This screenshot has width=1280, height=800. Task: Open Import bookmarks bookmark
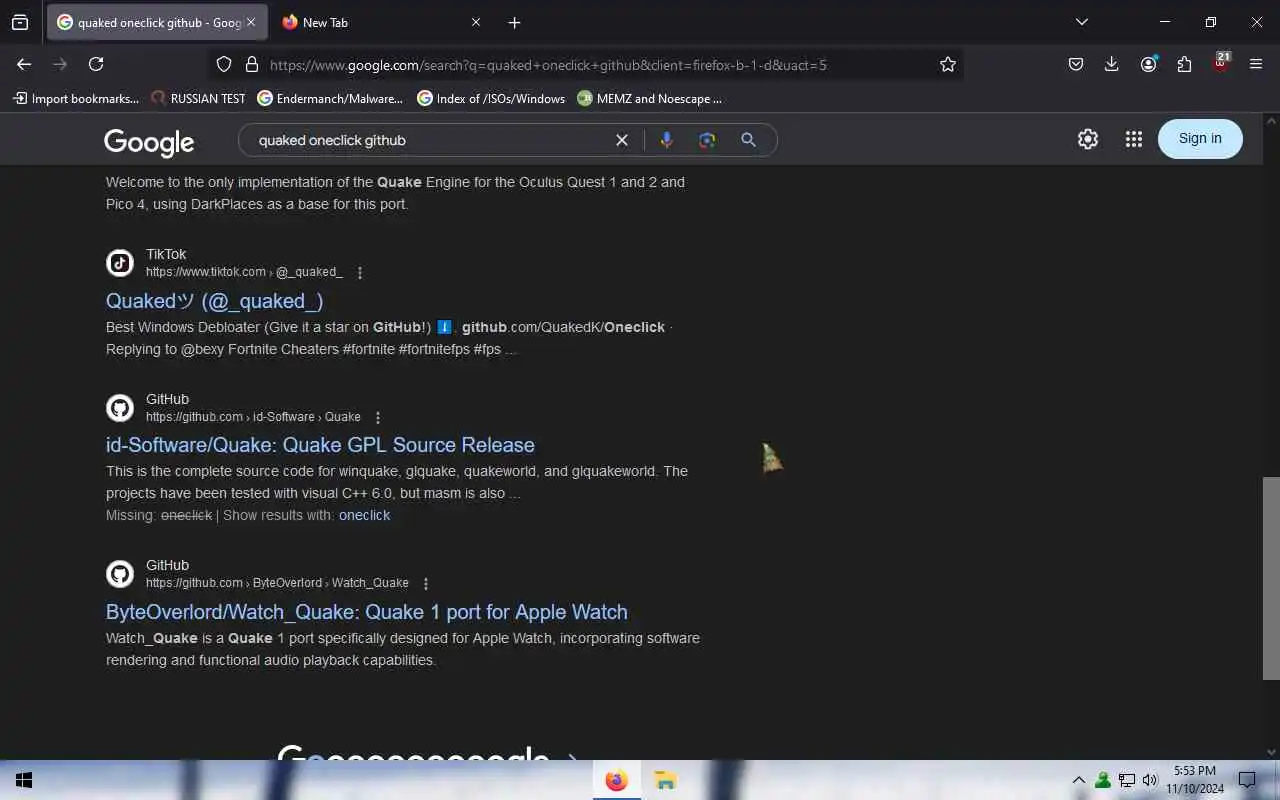click(x=76, y=98)
